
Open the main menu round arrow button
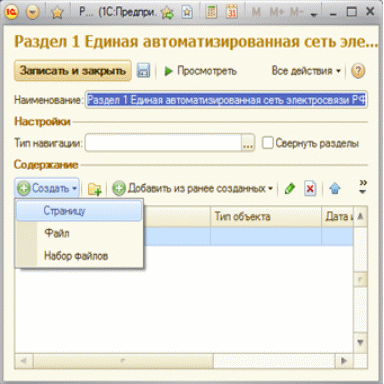pos(33,13)
